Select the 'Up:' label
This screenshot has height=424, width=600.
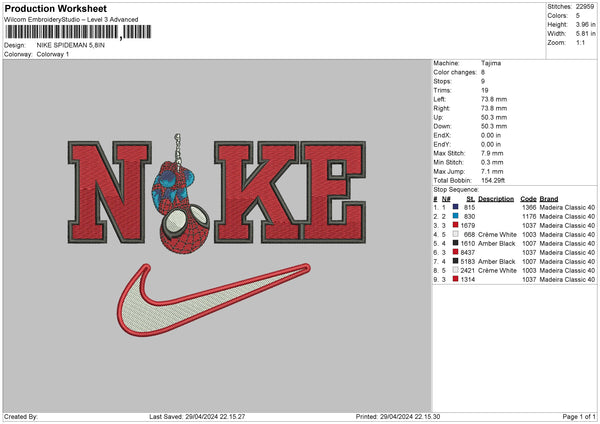[438, 117]
